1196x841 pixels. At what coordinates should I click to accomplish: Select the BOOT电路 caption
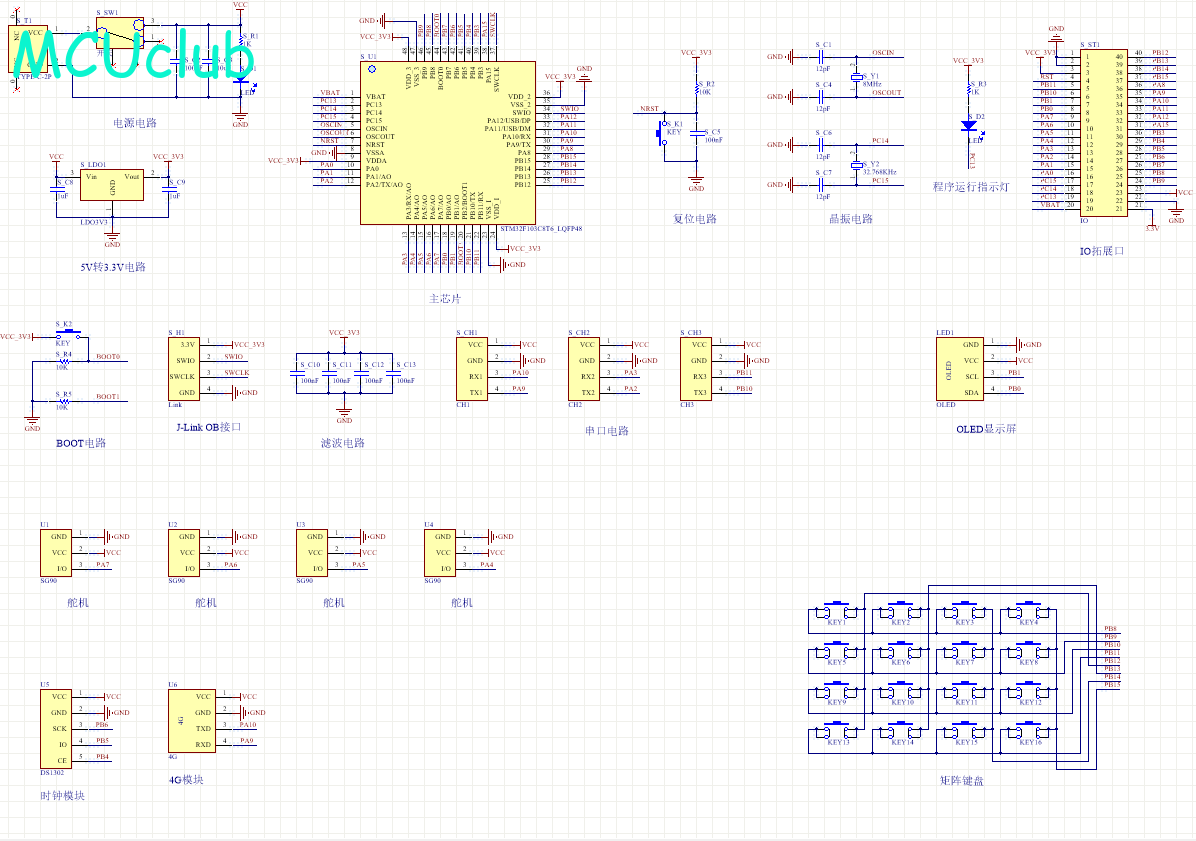[81, 443]
